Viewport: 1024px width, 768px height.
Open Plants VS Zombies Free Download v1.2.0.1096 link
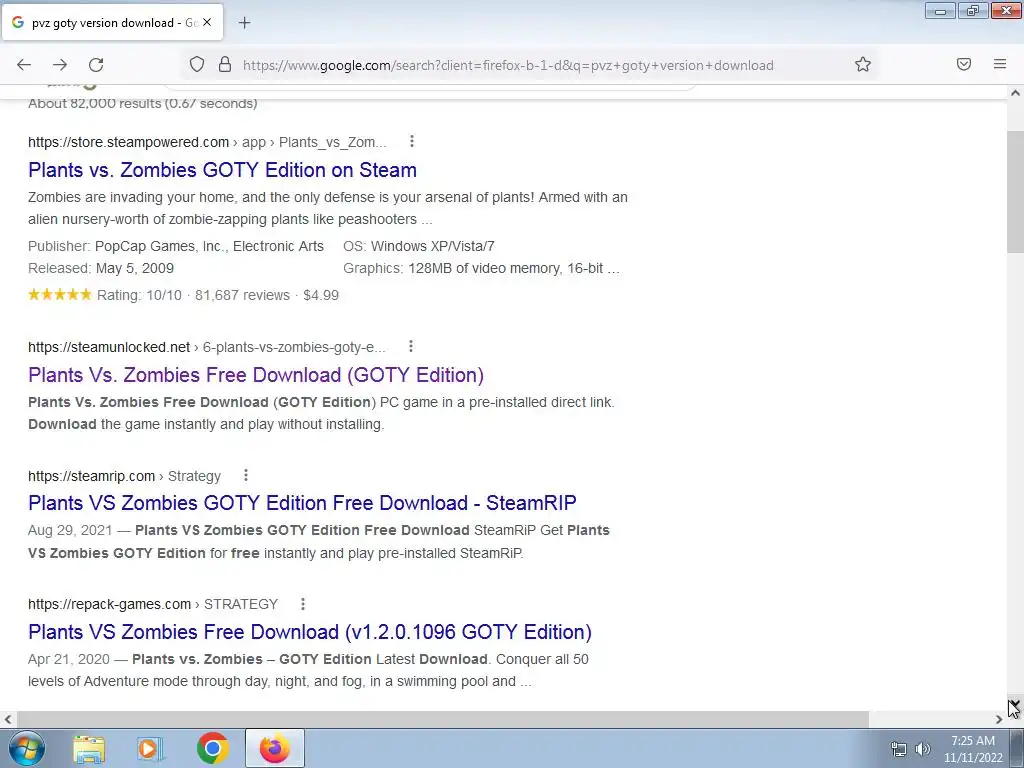(310, 632)
